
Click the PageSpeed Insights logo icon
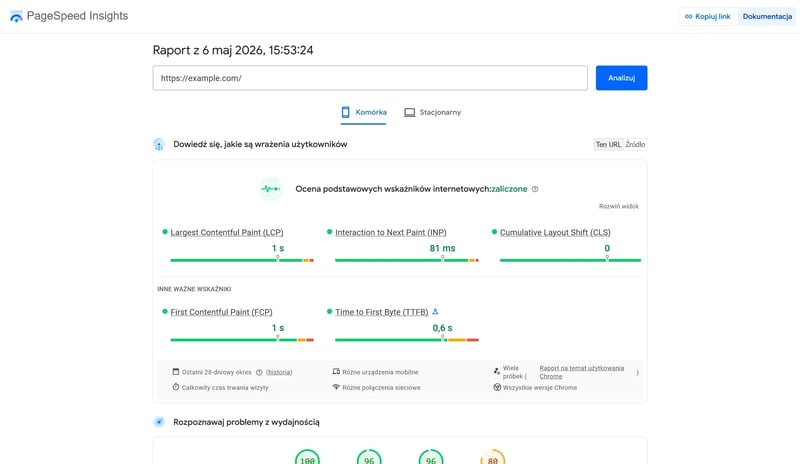coord(16,16)
